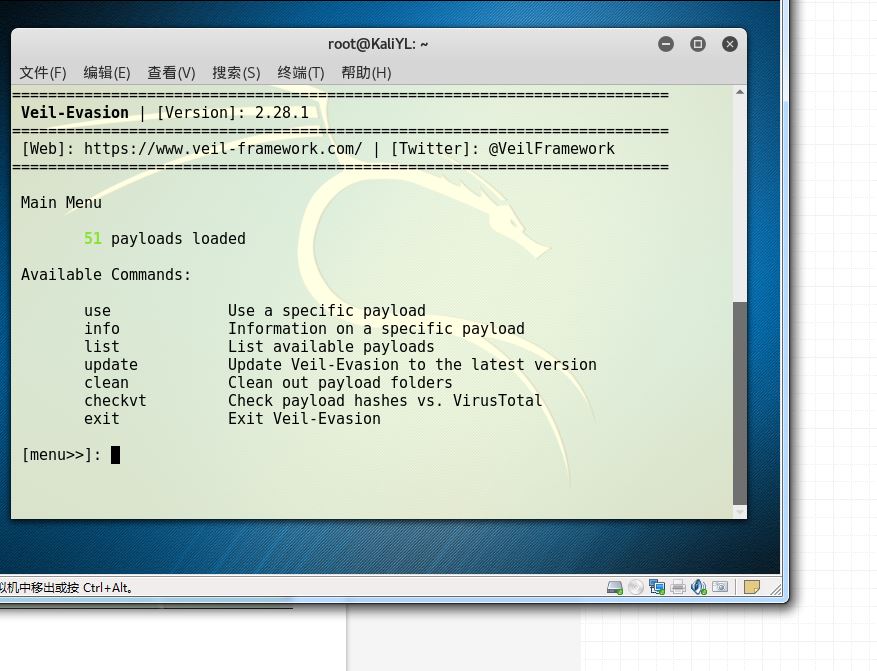Click the 'list' command text

click(102, 347)
